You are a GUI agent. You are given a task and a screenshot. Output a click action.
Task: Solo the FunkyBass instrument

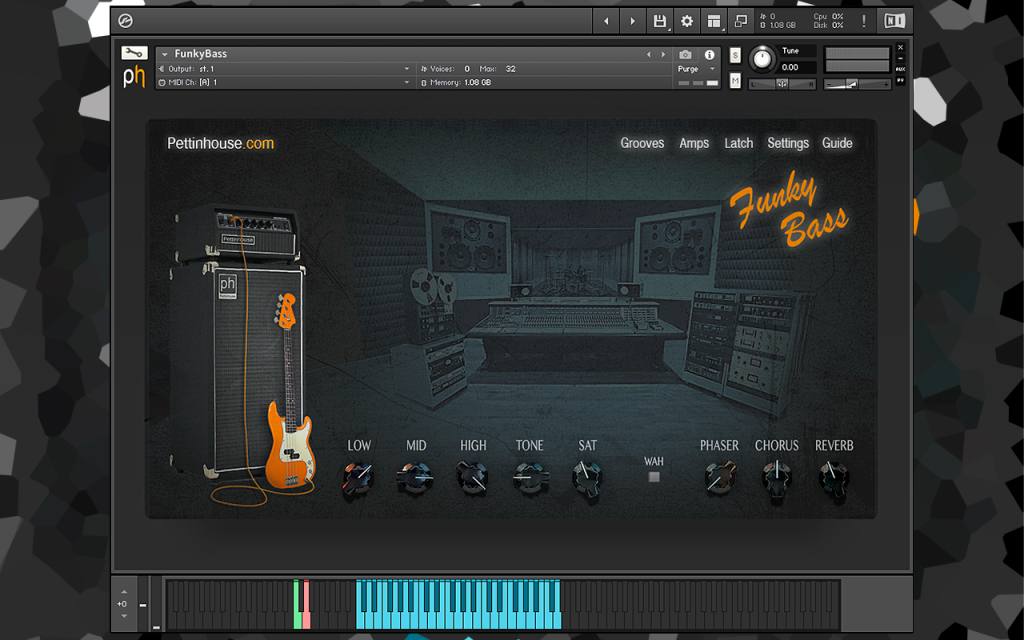[735, 55]
